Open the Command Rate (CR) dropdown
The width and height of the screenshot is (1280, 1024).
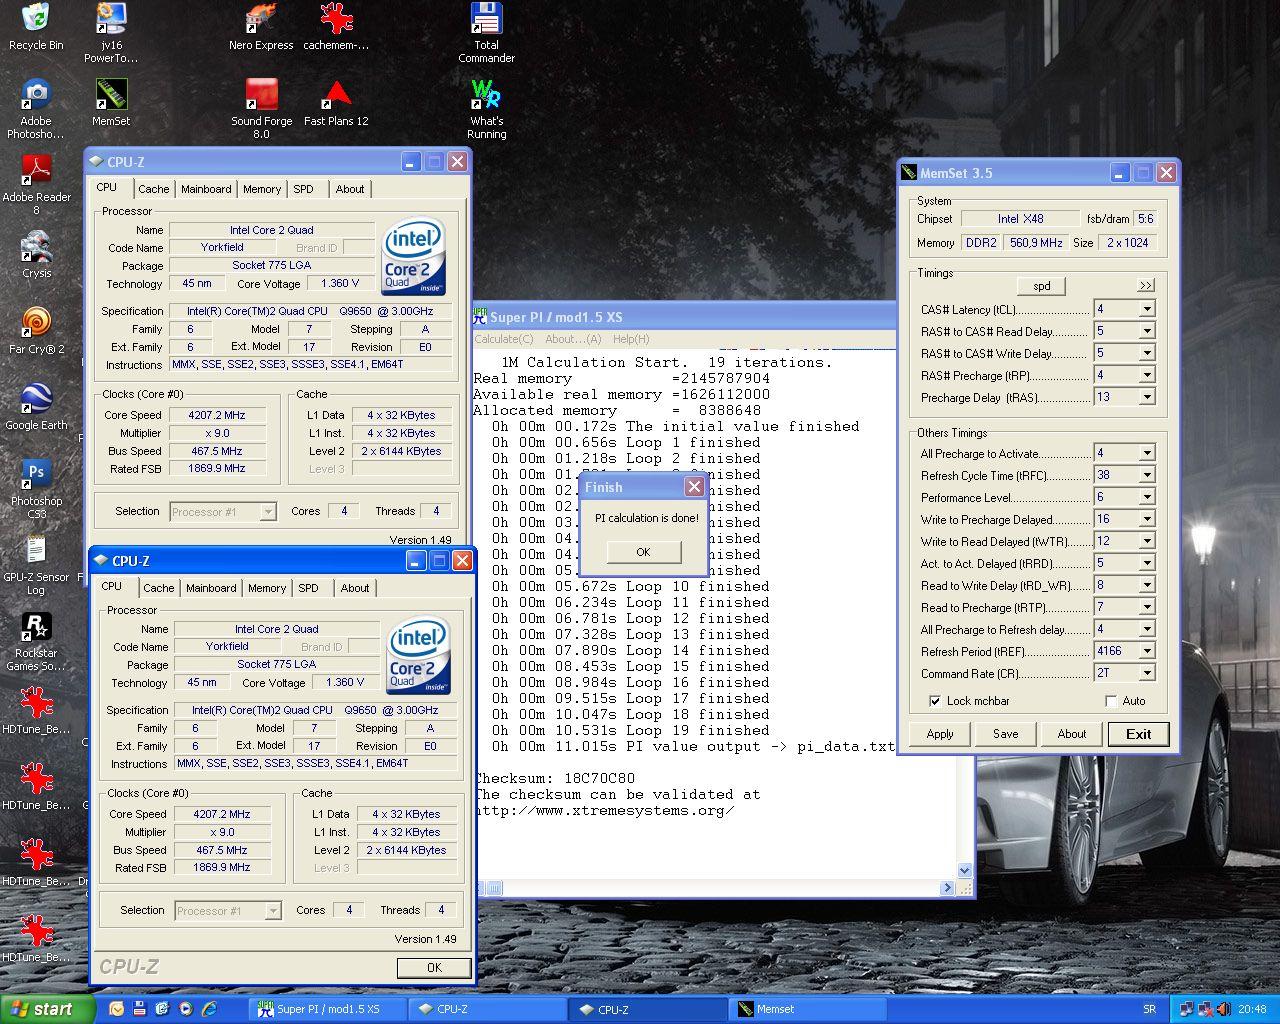click(1147, 673)
